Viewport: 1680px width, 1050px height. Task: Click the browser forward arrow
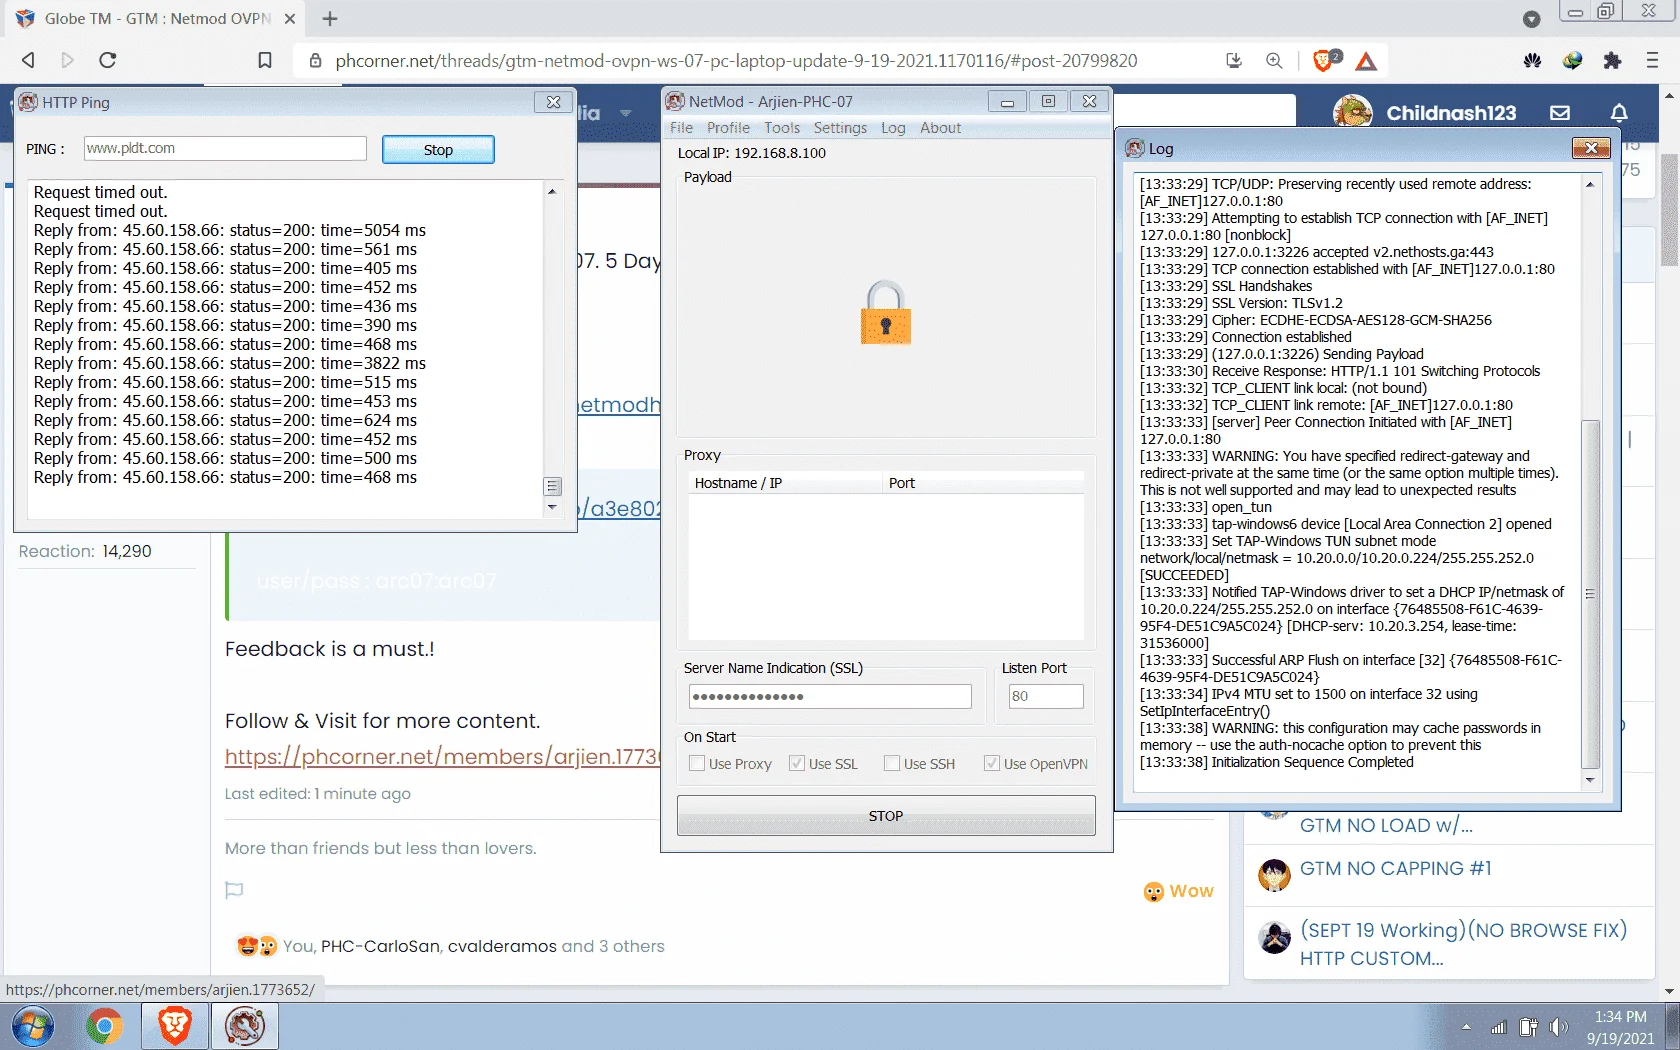coord(67,60)
